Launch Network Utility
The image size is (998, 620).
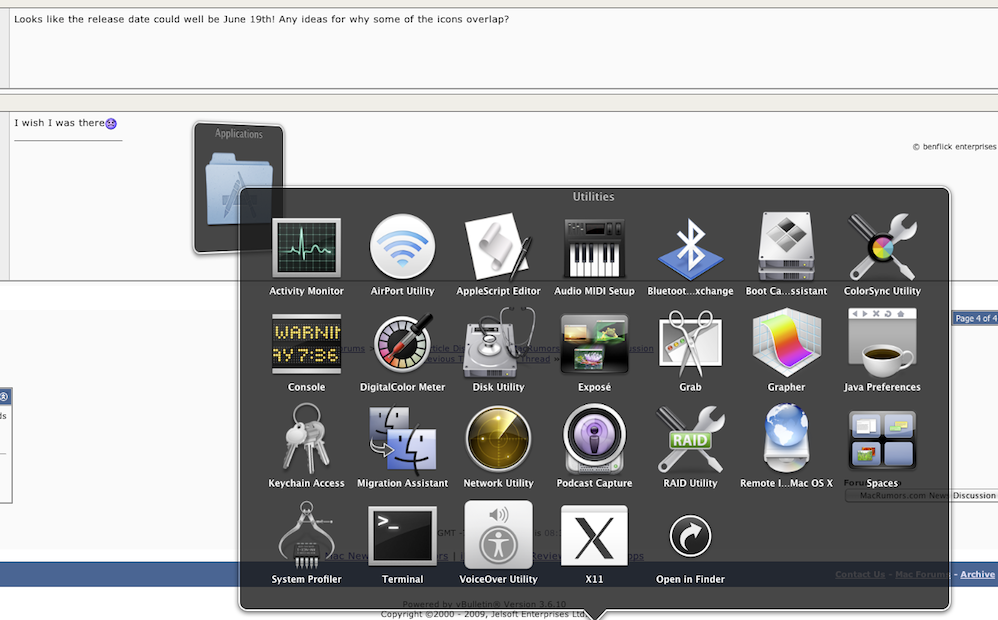pos(498,440)
